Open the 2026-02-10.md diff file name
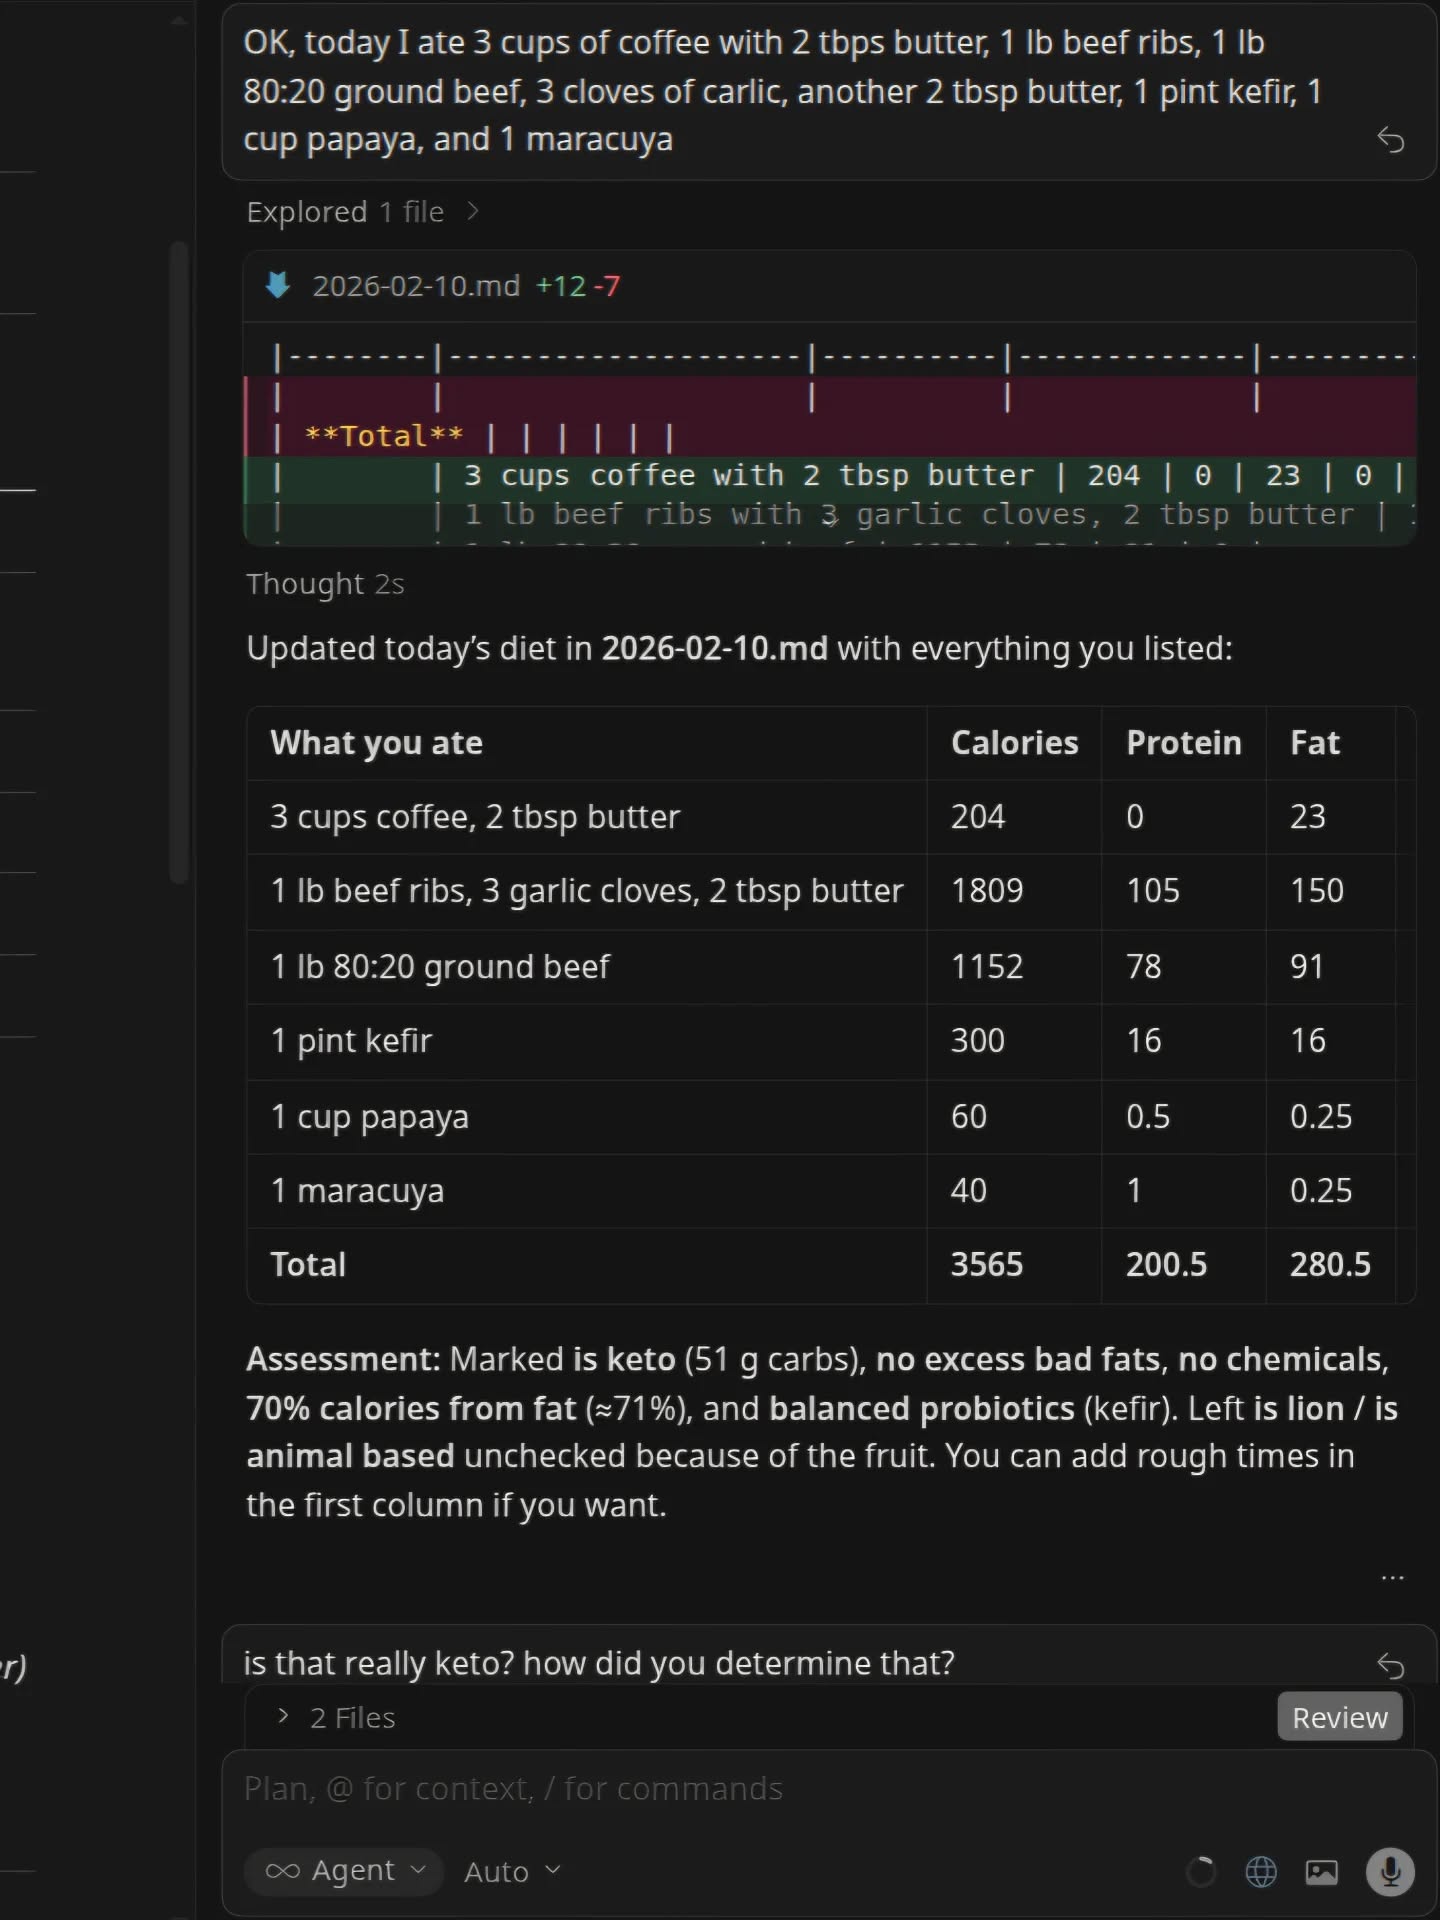 tap(416, 286)
